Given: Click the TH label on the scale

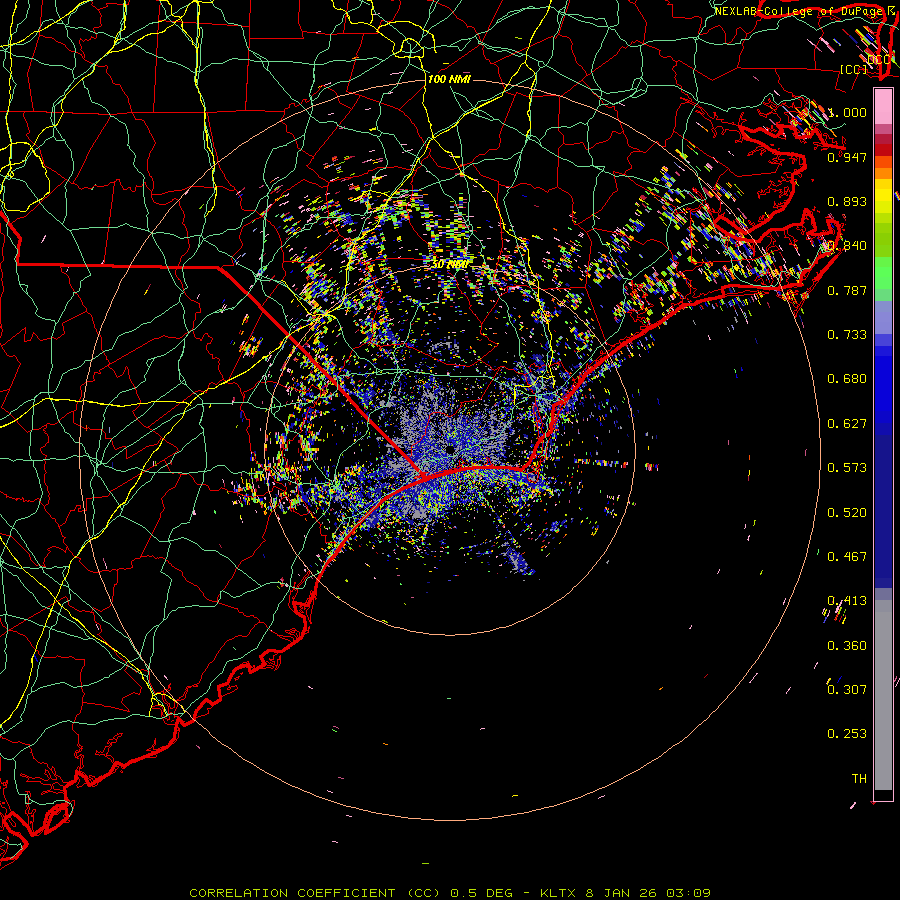Looking at the screenshot, I should (x=859, y=779).
